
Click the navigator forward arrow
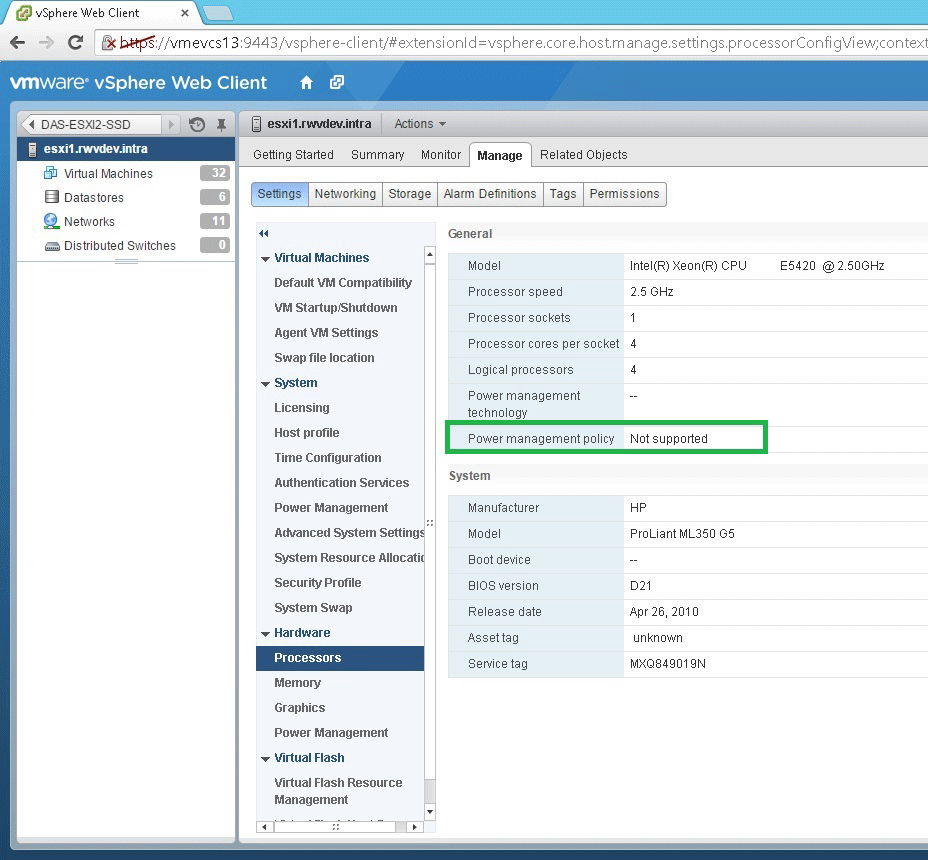171,124
